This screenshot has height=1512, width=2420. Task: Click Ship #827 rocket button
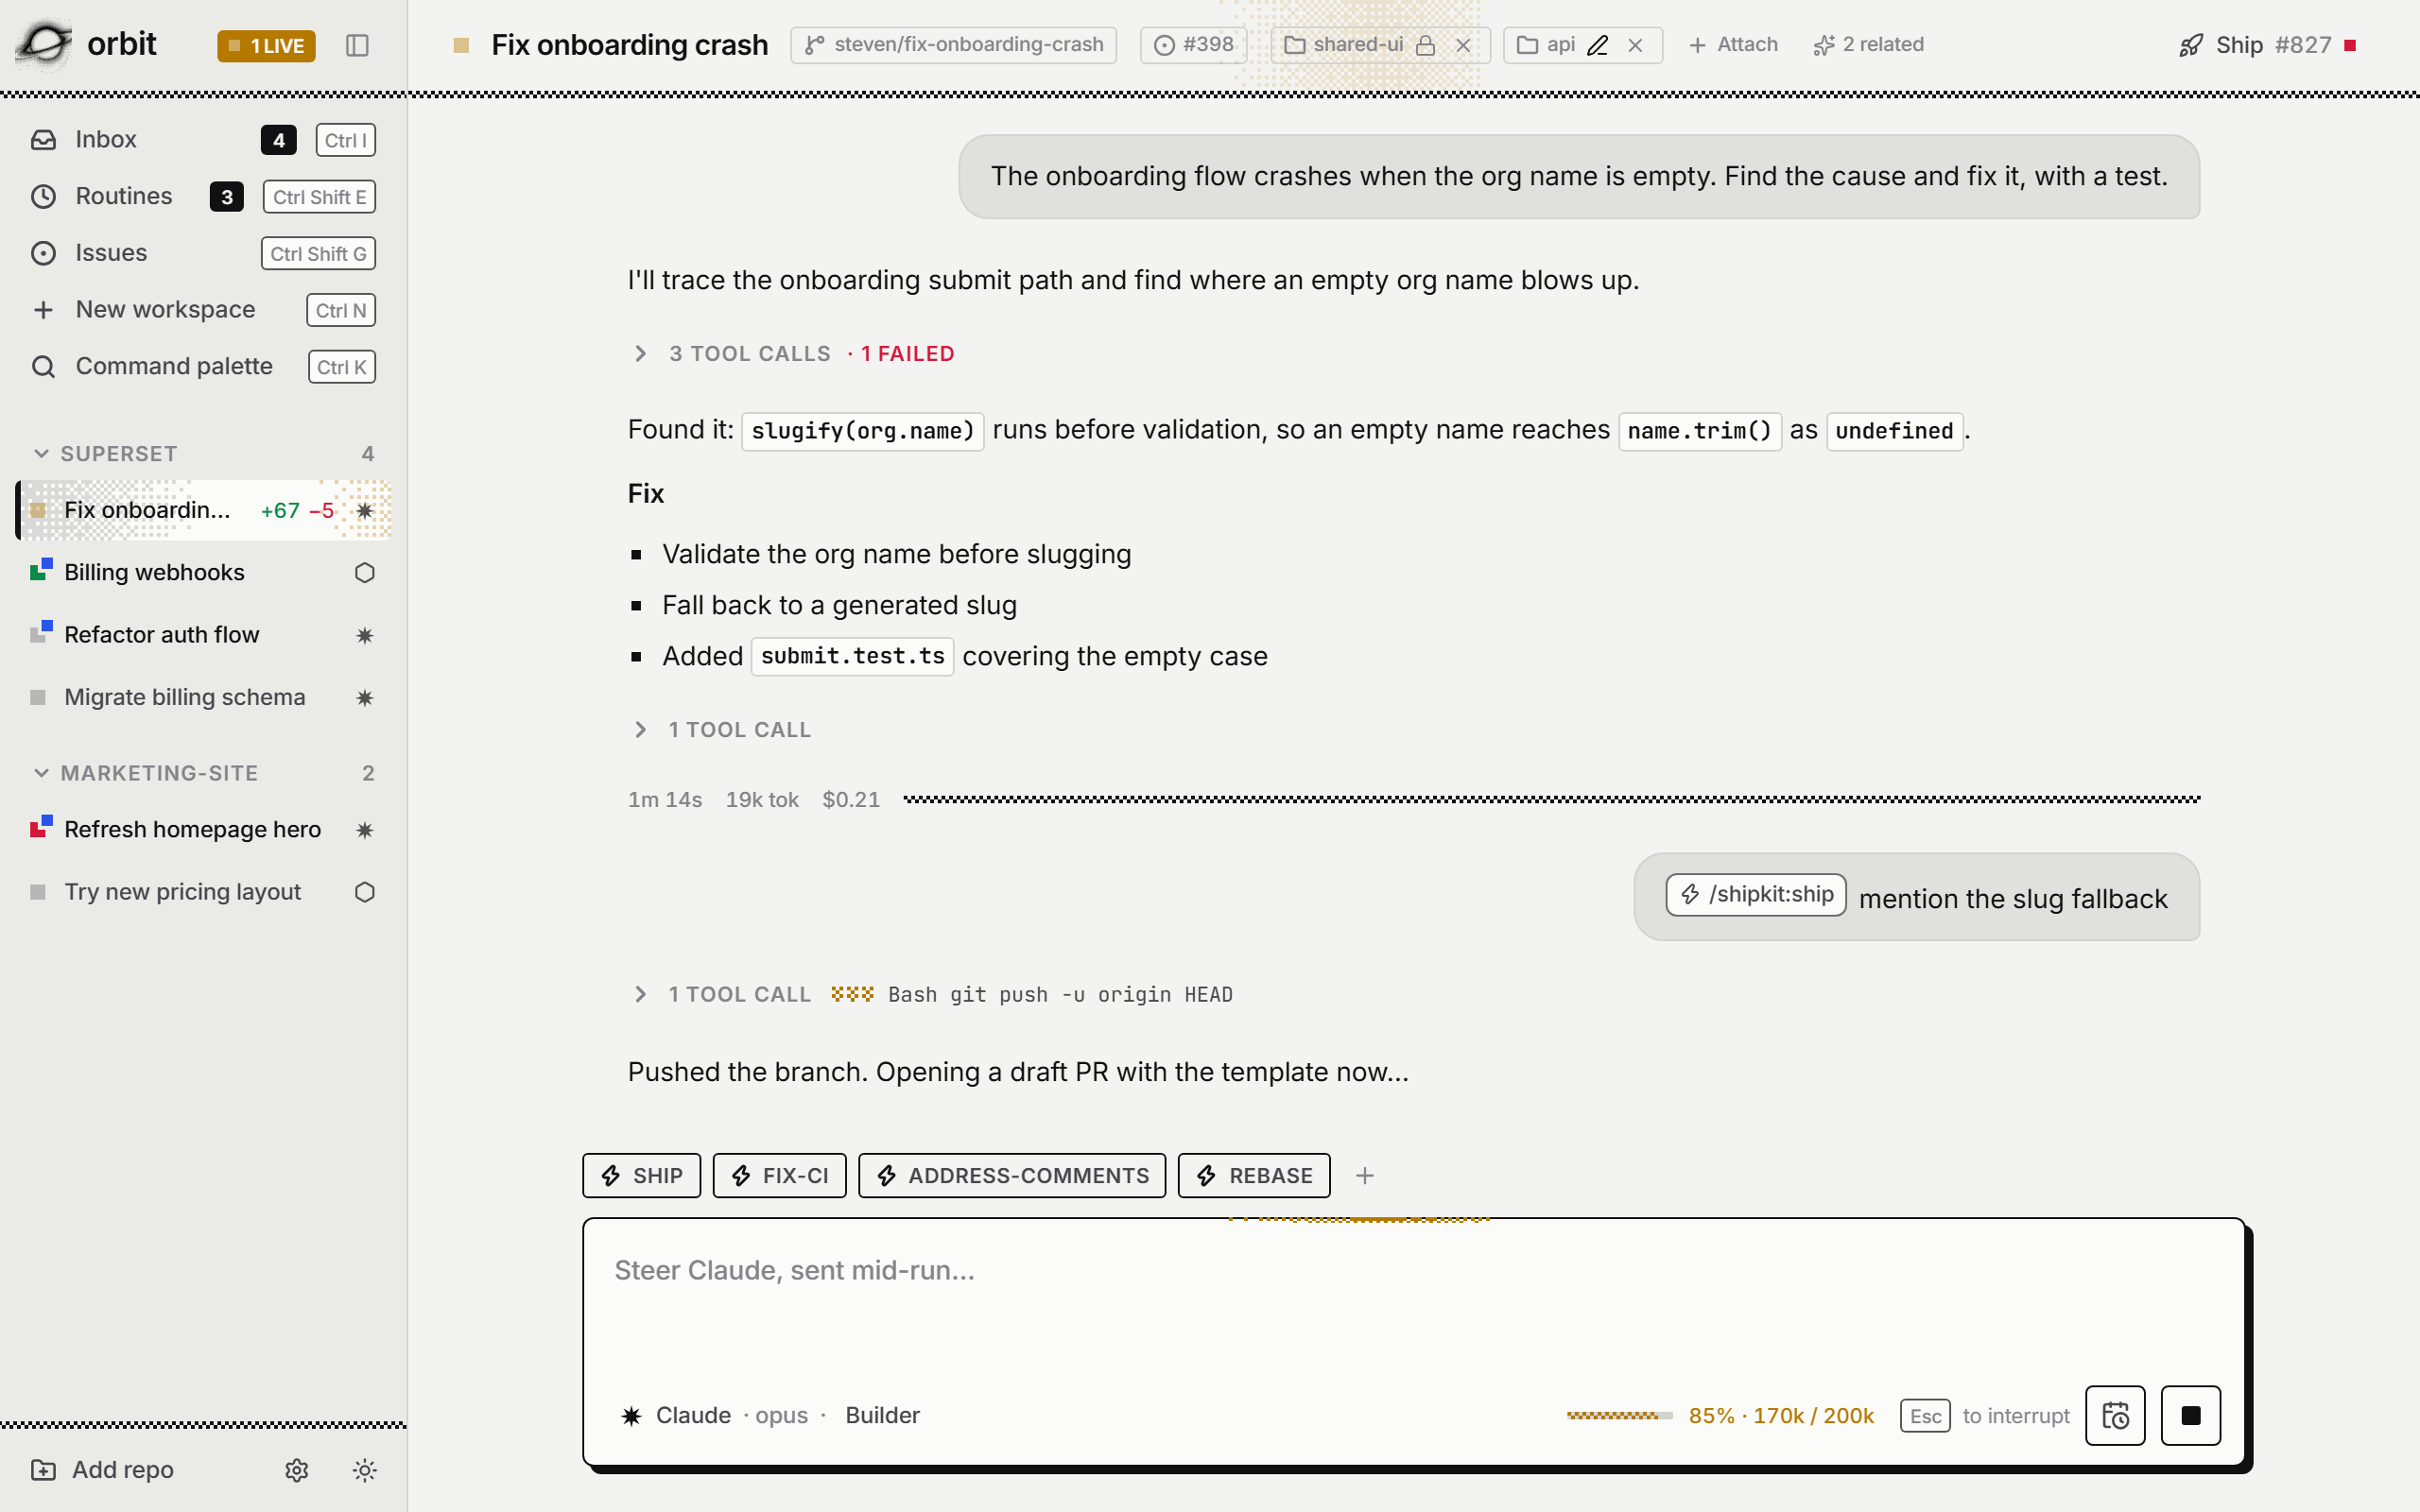point(2267,45)
